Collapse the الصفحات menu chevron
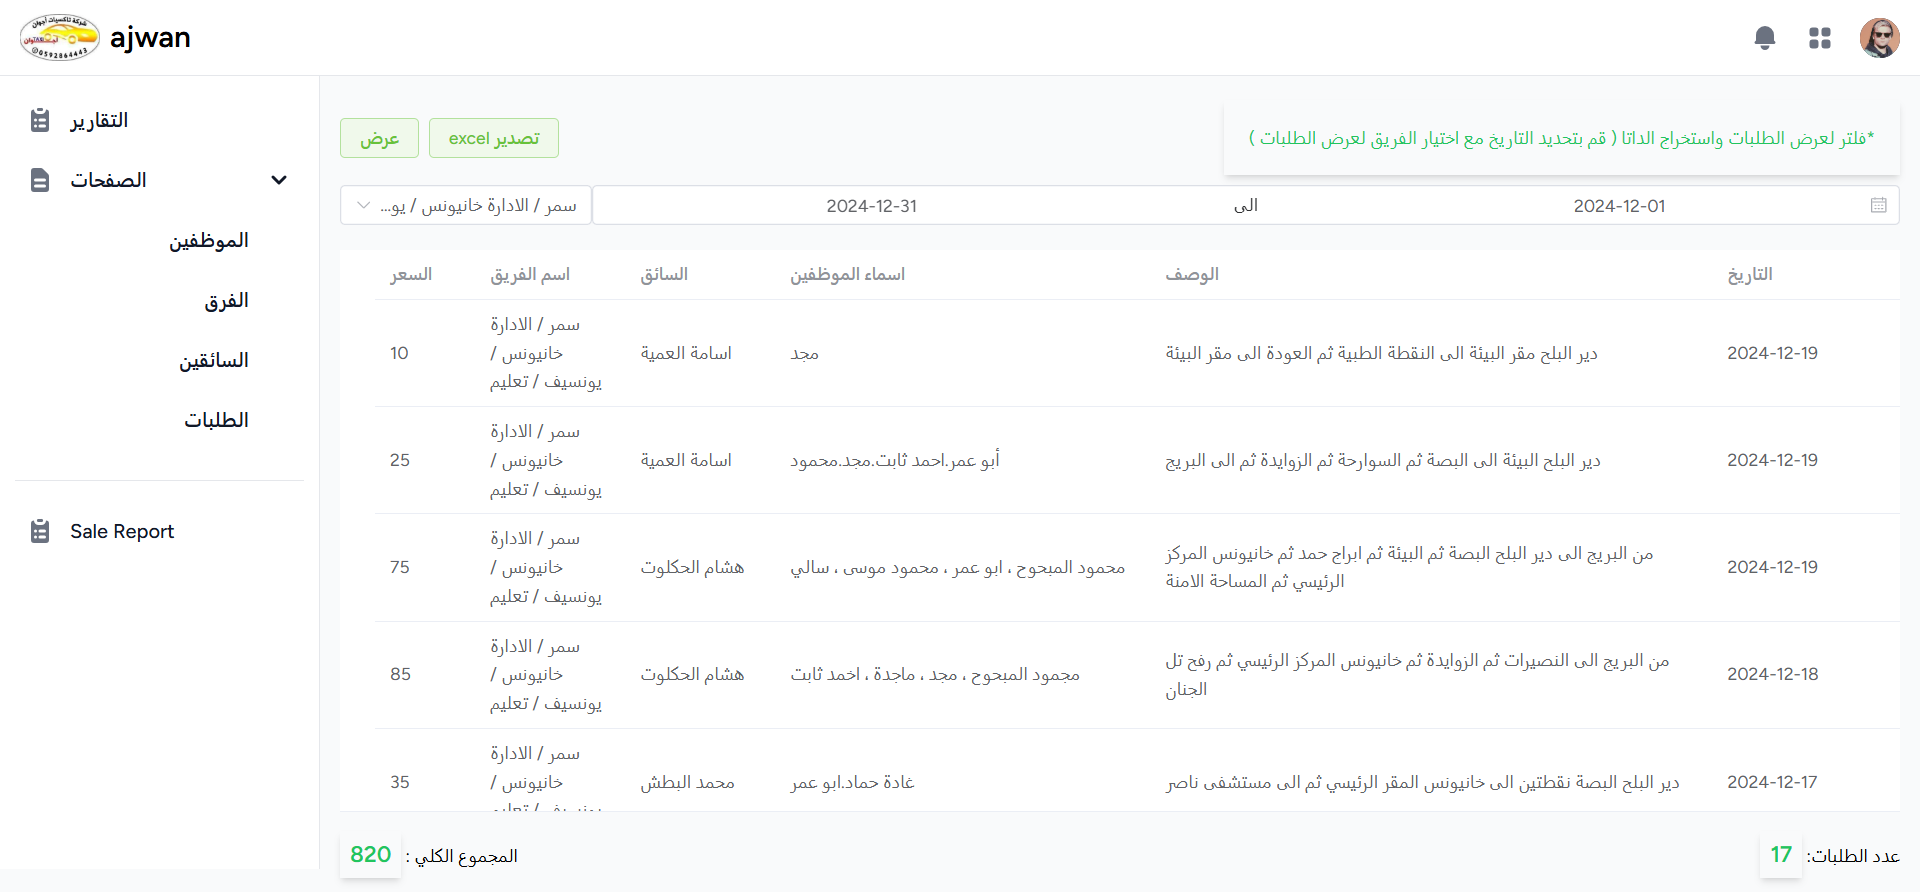Image resolution: width=1920 pixels, height=892 pixels. coord(279,180)
